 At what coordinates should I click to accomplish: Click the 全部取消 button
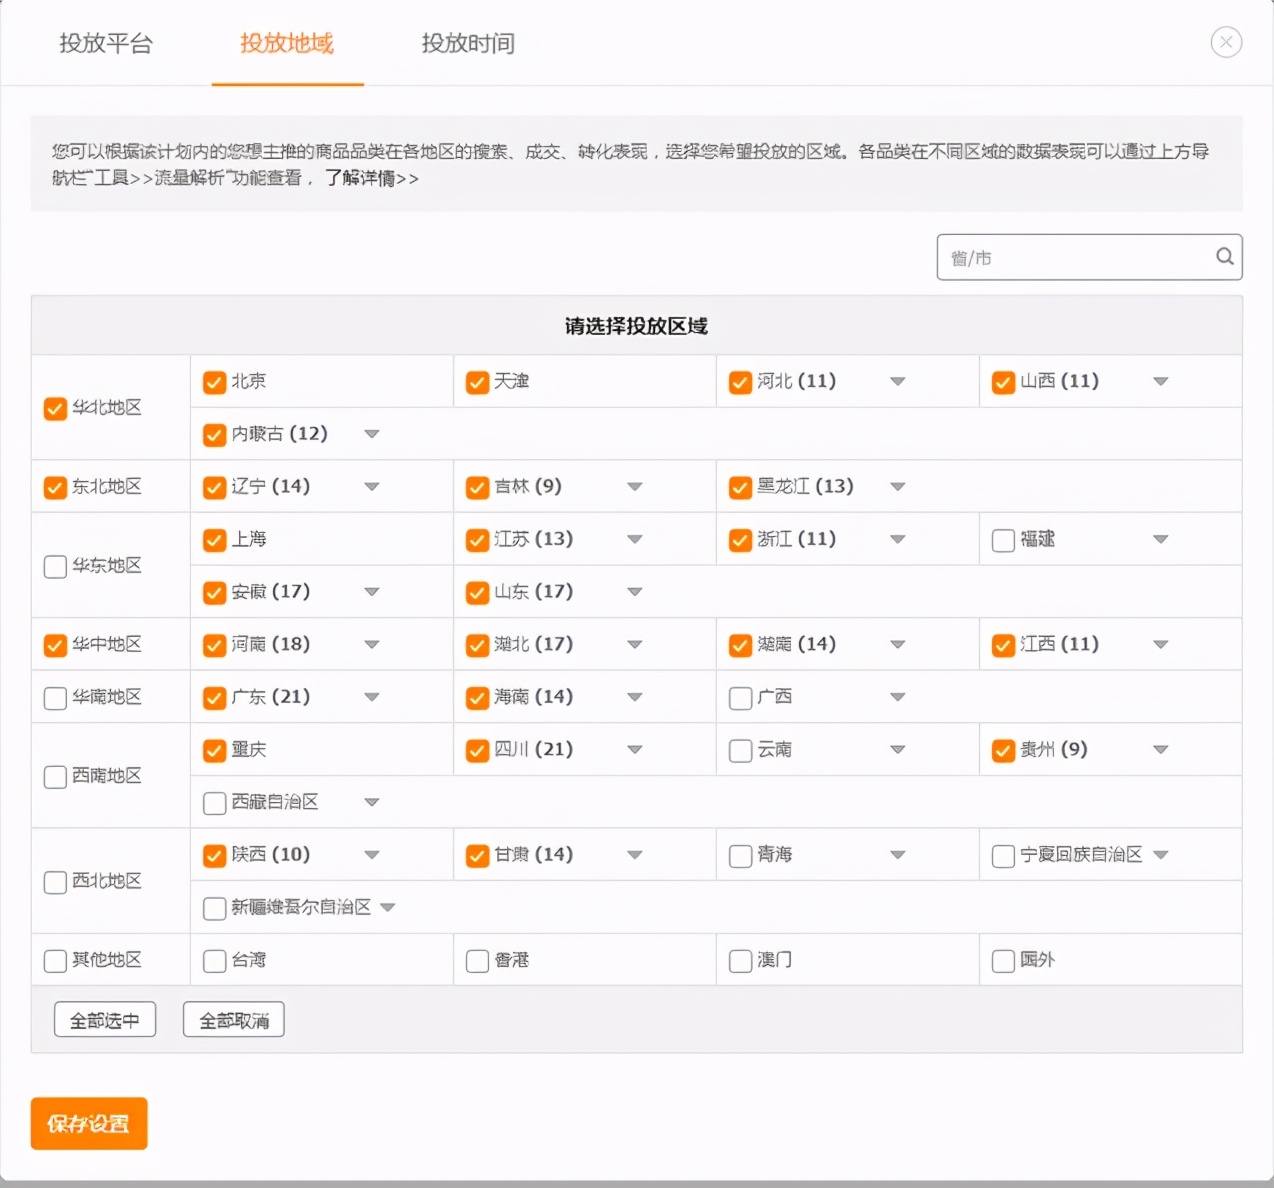[x=233, y=1019]
